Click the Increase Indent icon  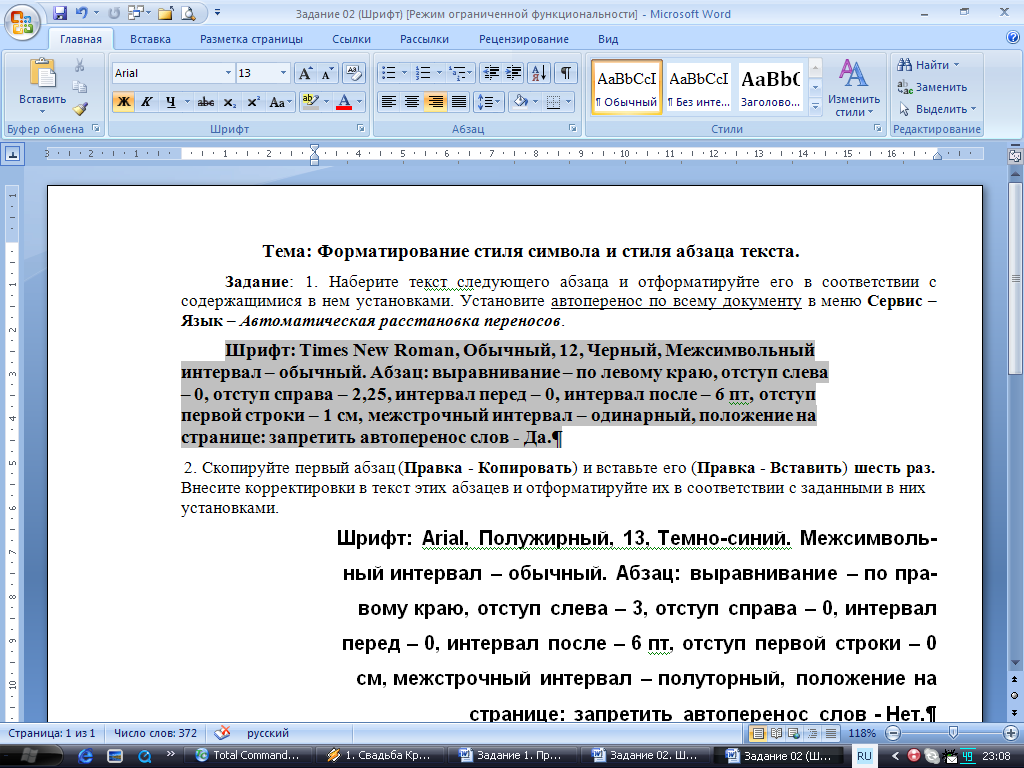tap(513, 73)
